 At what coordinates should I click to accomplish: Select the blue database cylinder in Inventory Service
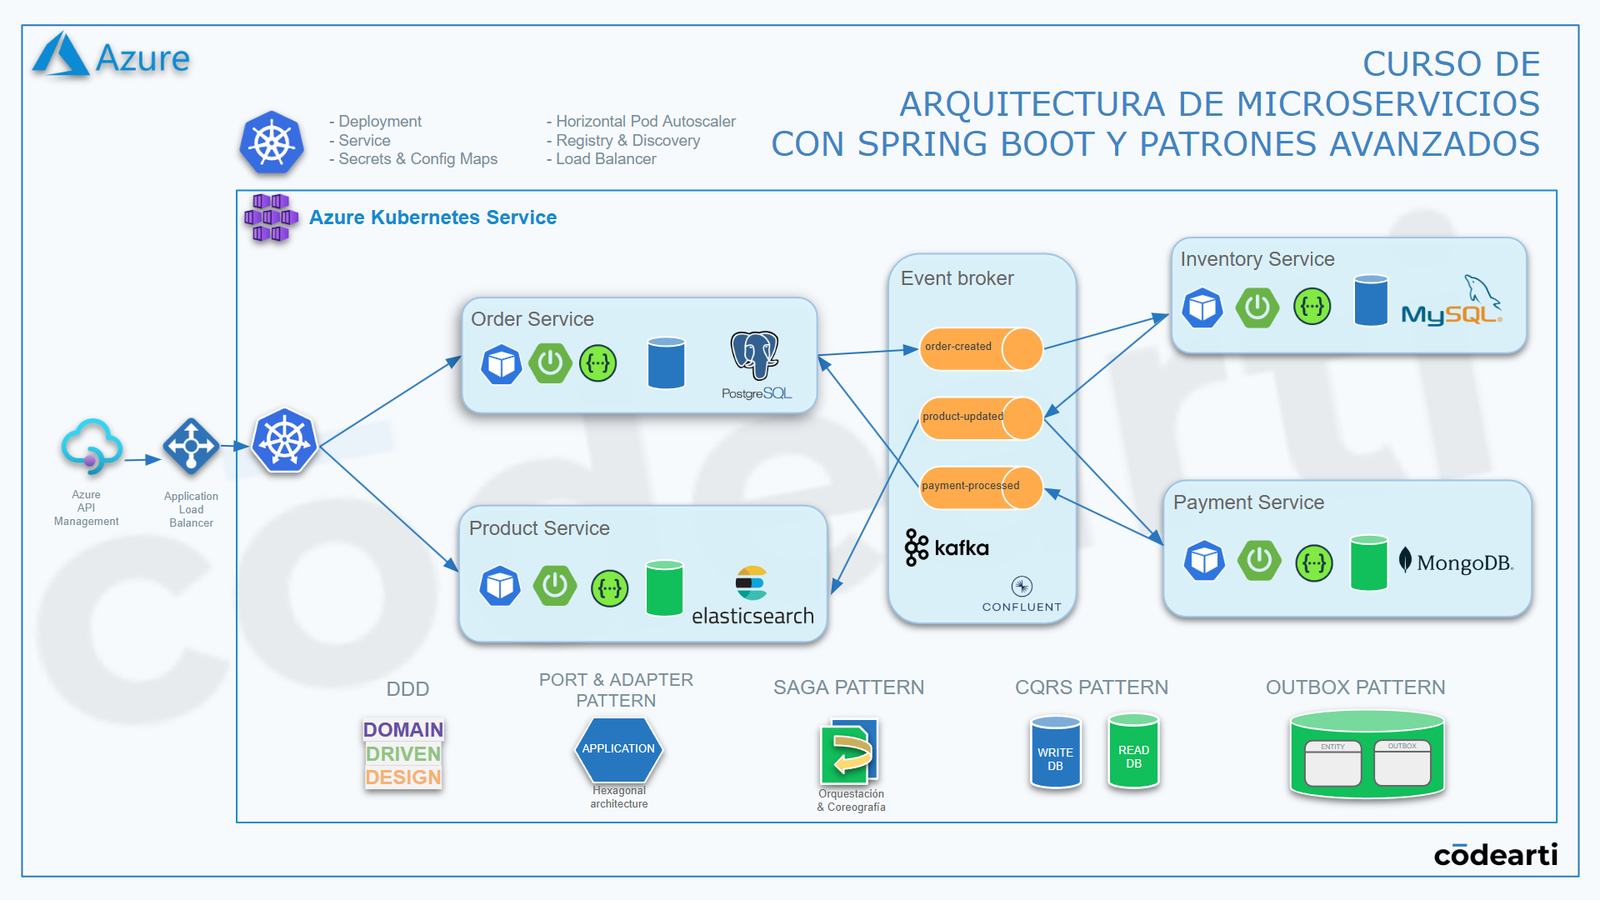click(1371, 300)
